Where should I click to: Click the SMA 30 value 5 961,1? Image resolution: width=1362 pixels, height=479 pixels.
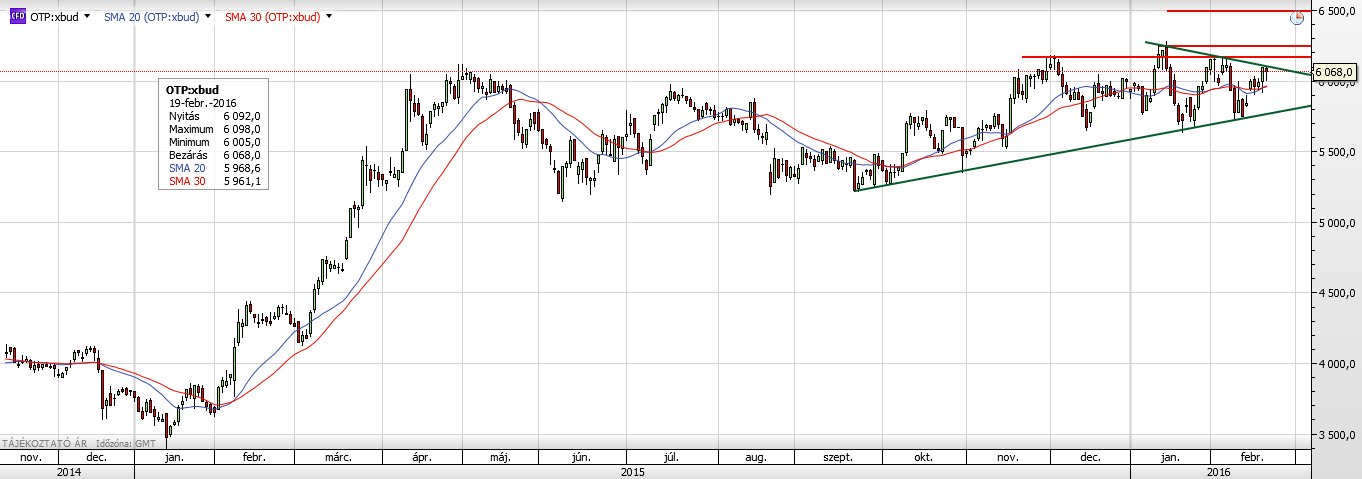pos(241,181)
